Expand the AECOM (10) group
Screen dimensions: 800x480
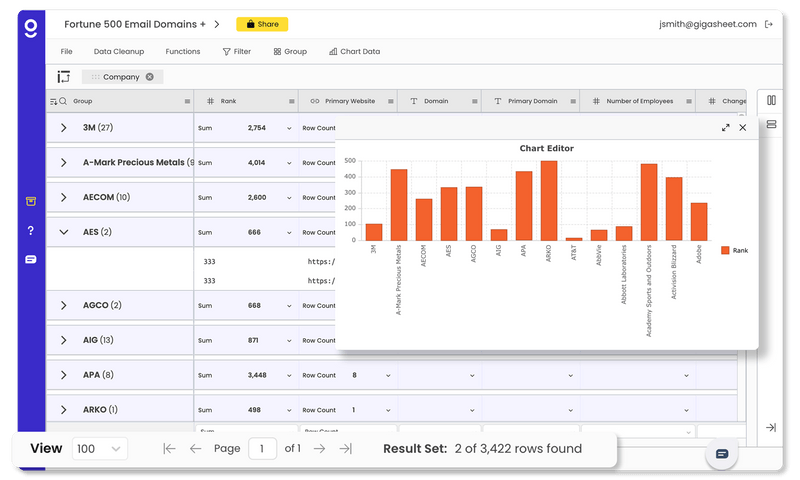coord(63,197)
